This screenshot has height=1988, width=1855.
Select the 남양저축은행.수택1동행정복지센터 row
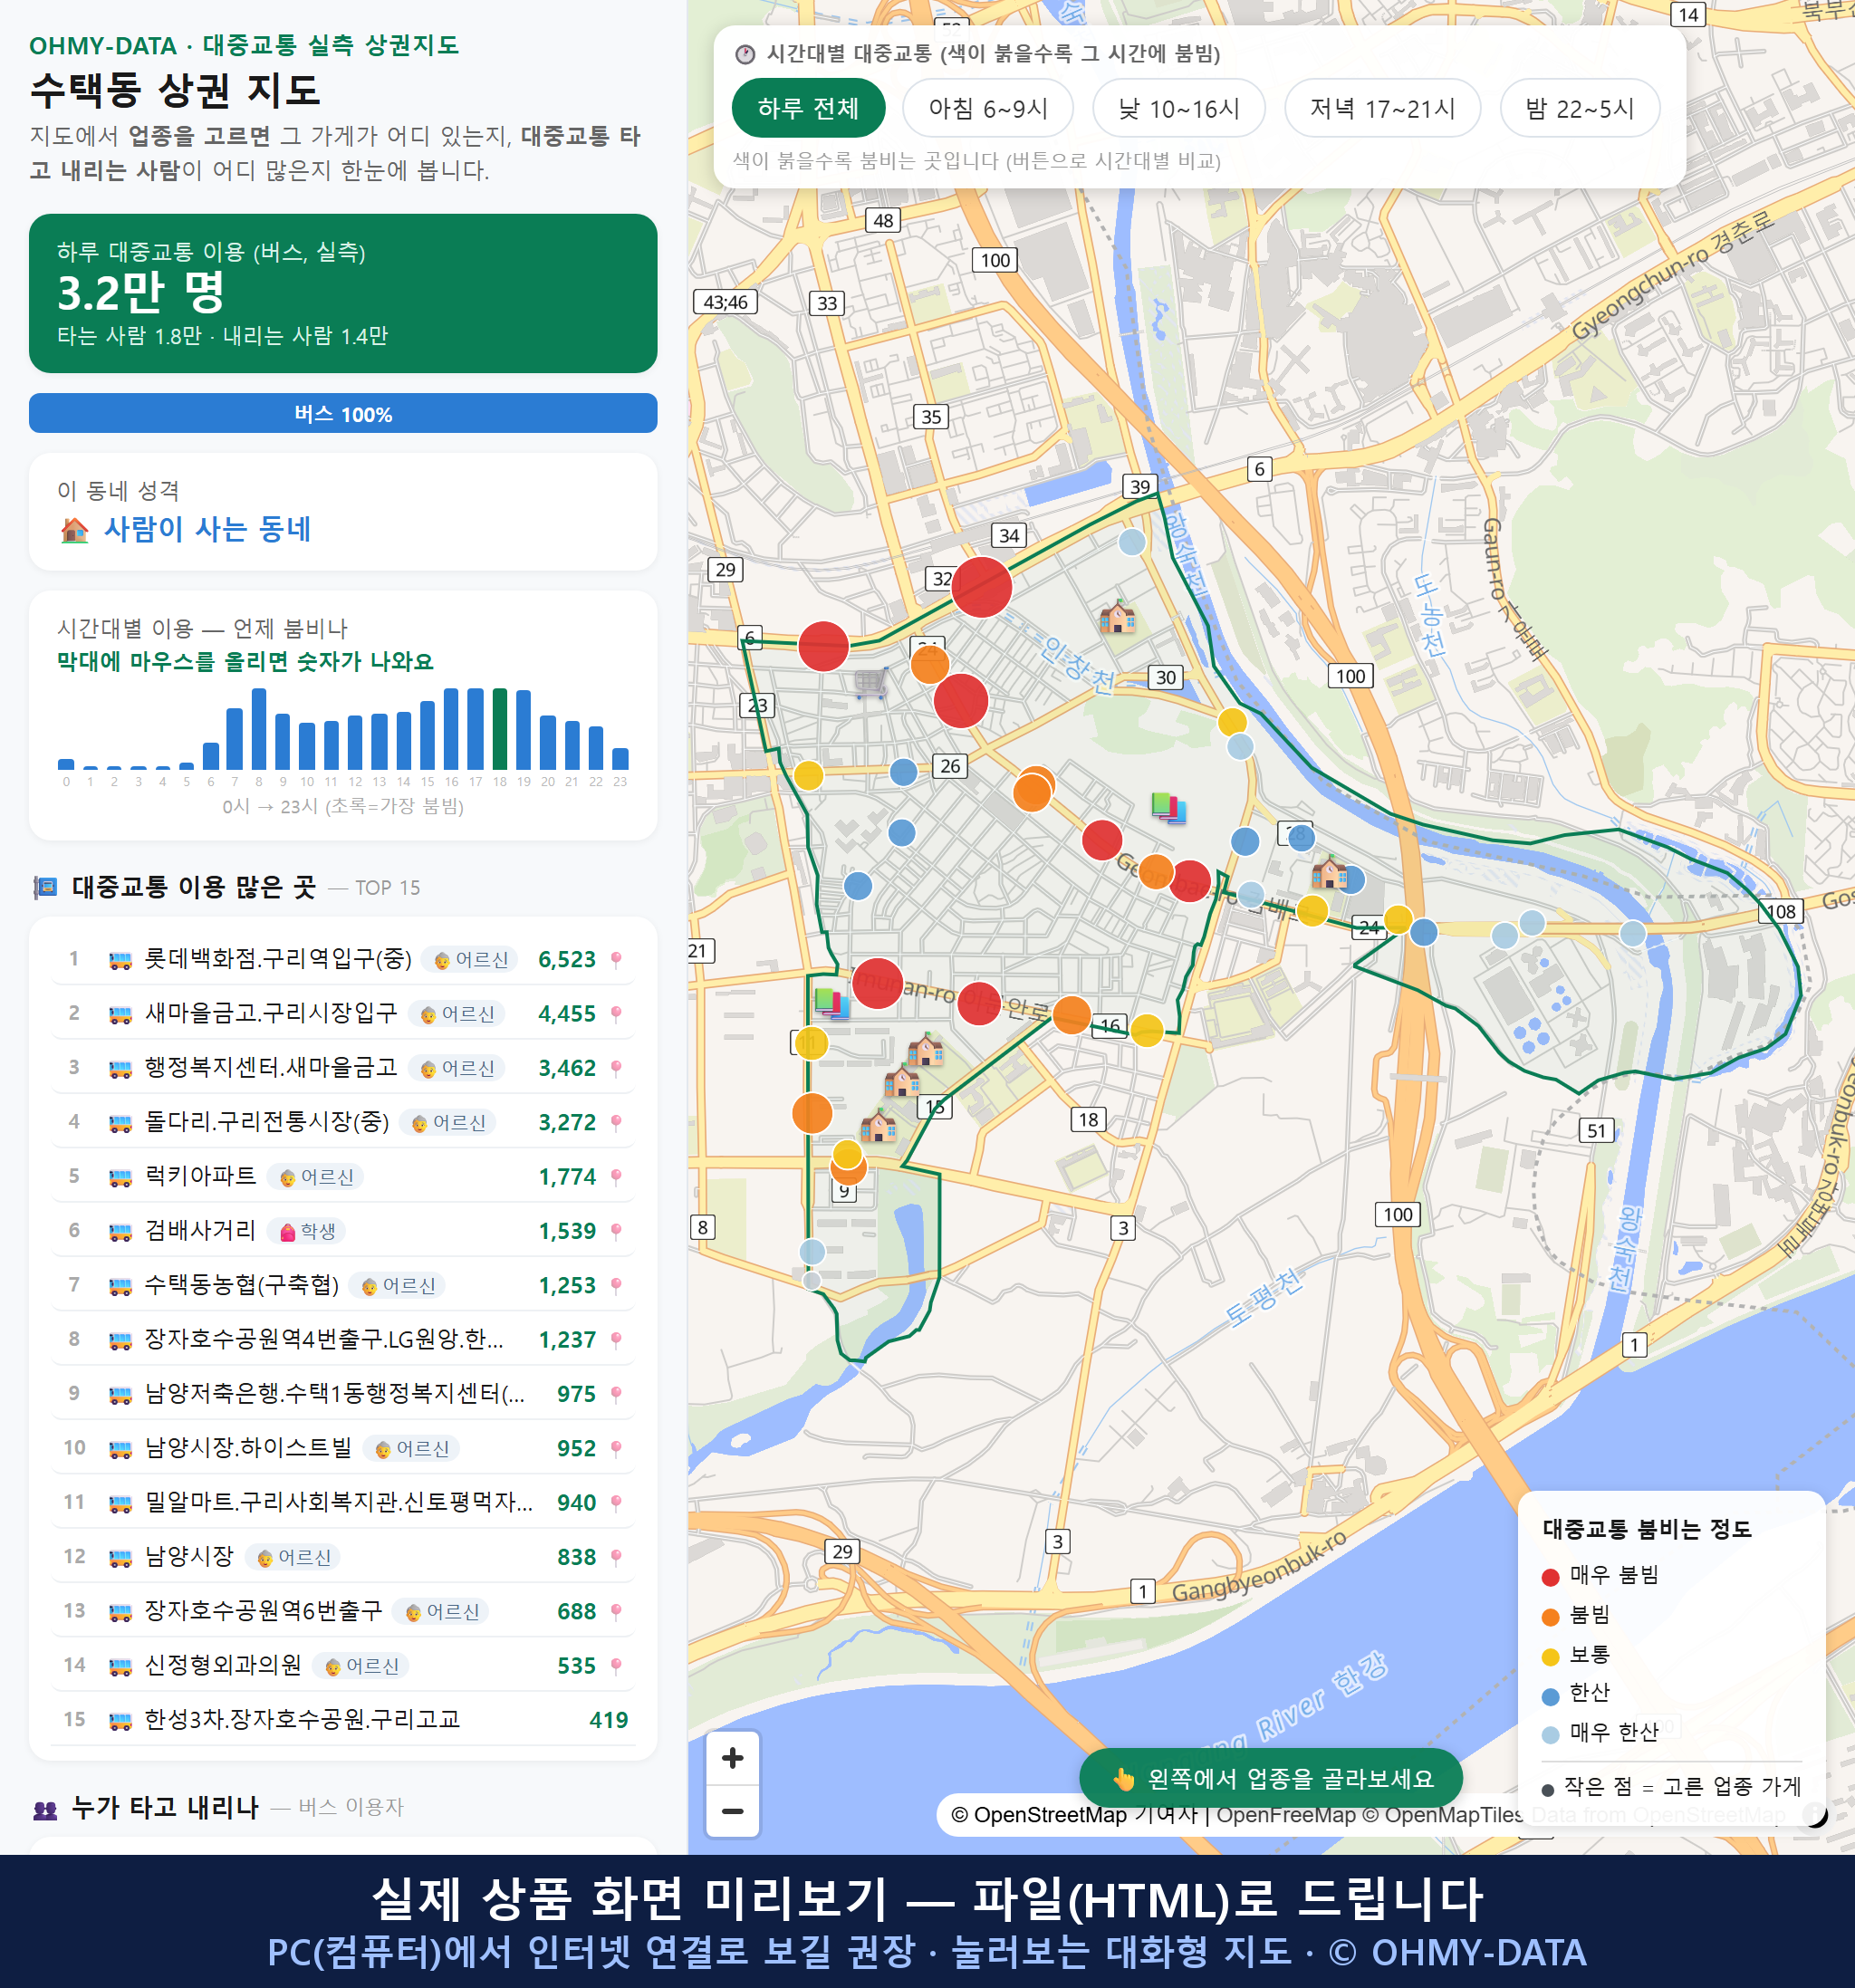point(343,1393)
